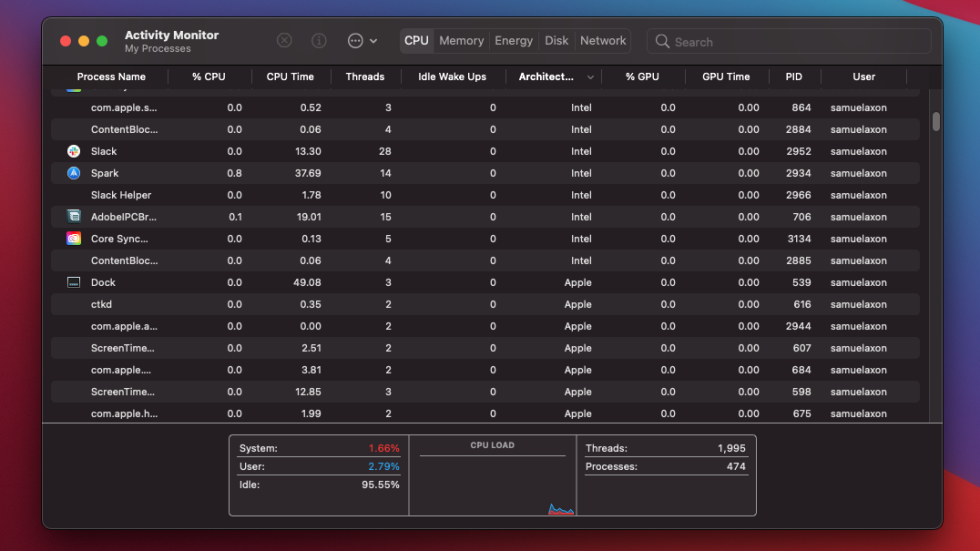
Task: Switch to the Memory tab
Action: [x=461, y=41]
